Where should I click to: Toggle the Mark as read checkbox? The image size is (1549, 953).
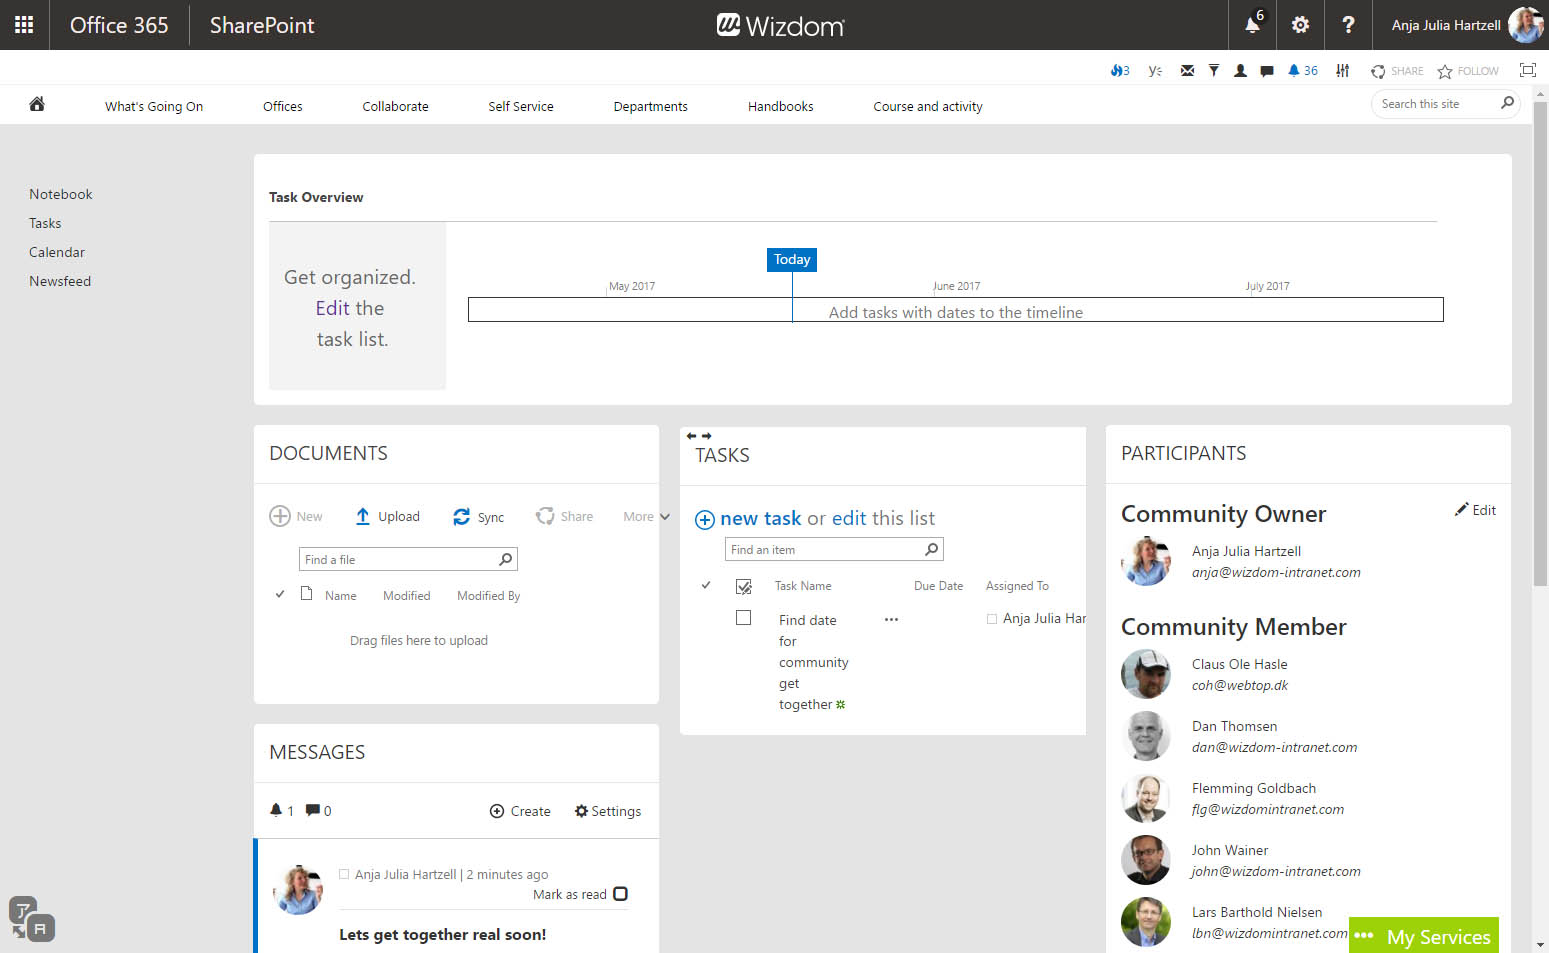[x=620, y=894]
